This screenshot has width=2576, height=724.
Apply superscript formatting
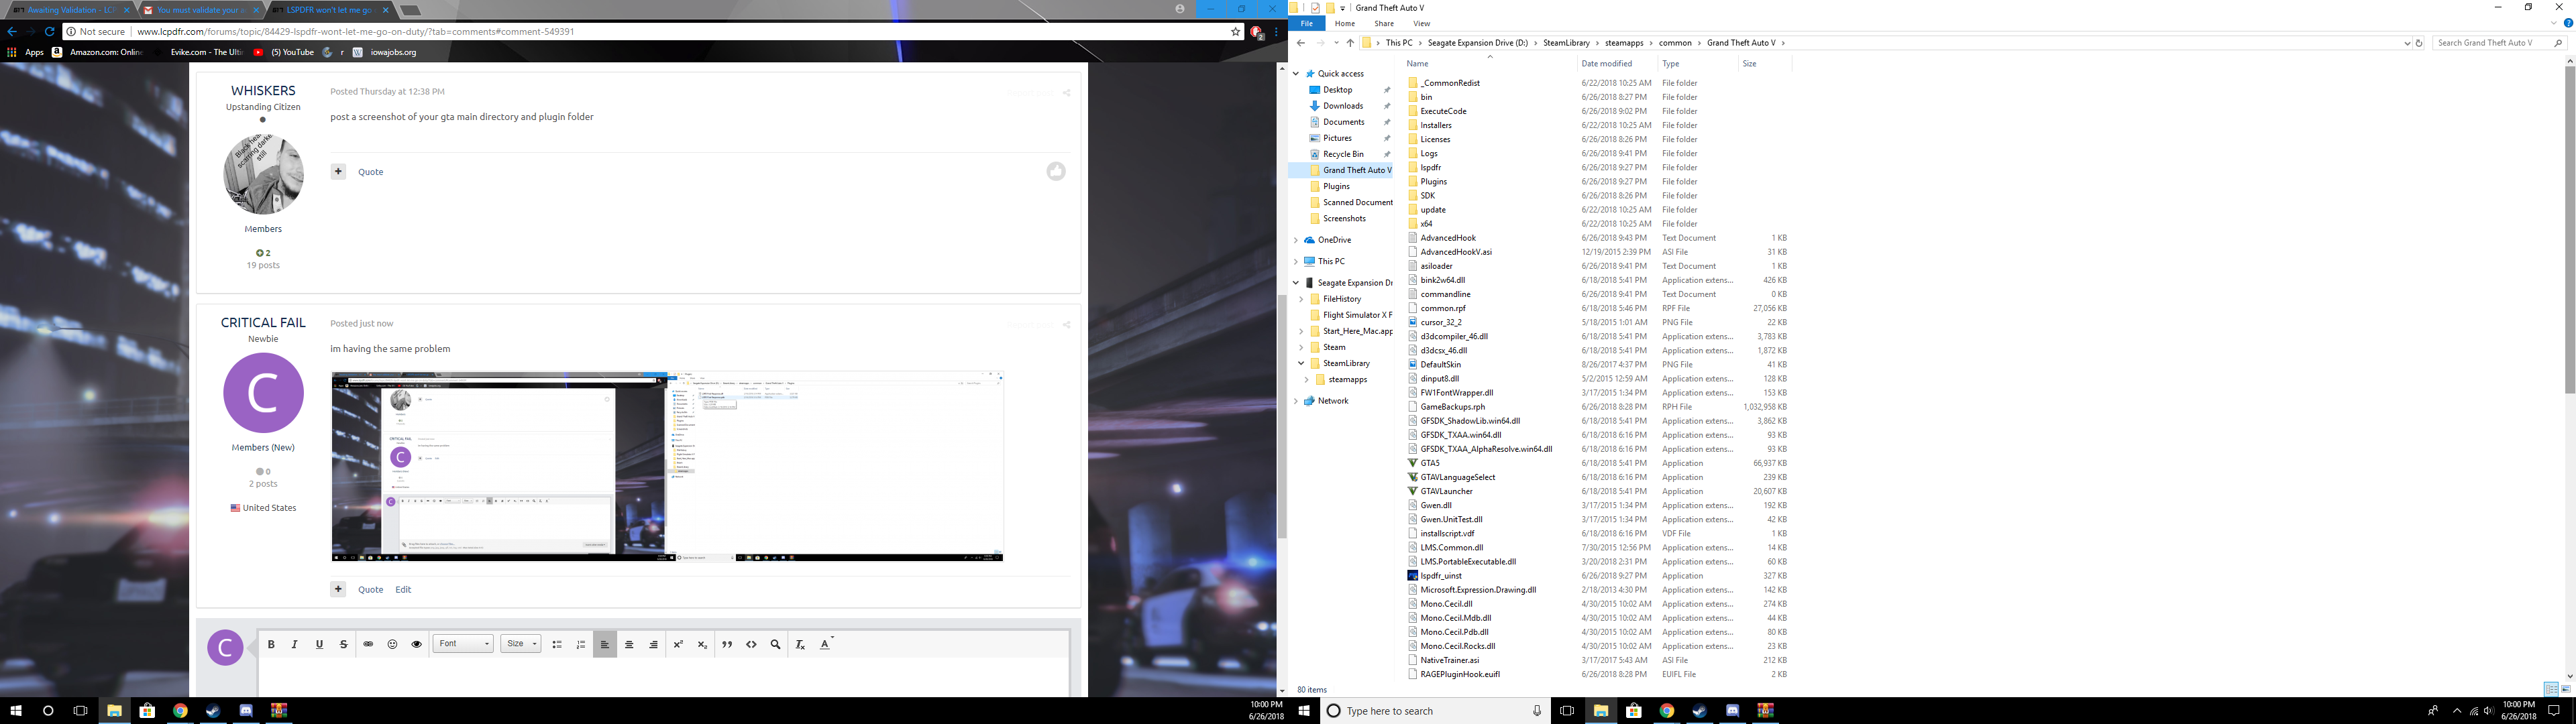(678, 644)
